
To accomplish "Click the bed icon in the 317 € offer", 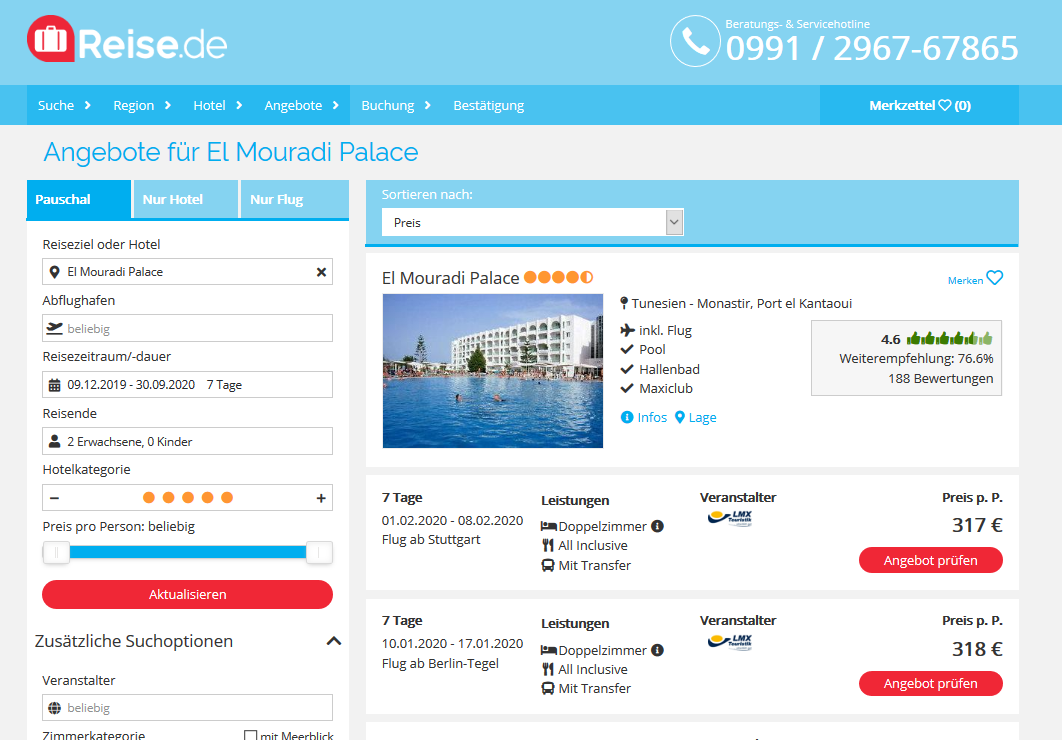I will point(549,526).
